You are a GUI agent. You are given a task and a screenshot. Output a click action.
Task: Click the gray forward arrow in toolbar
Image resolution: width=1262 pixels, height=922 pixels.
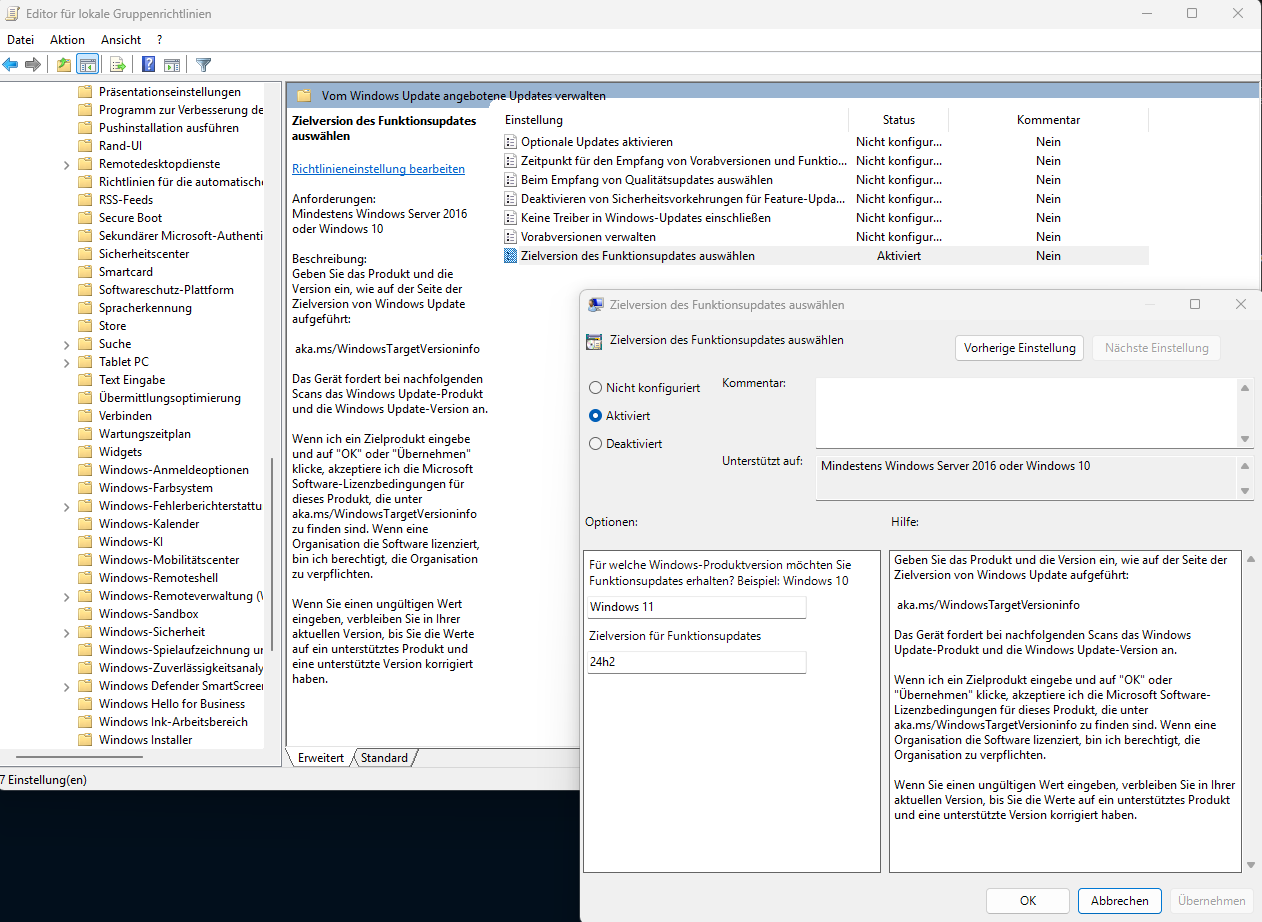click(x=33, y=65)
